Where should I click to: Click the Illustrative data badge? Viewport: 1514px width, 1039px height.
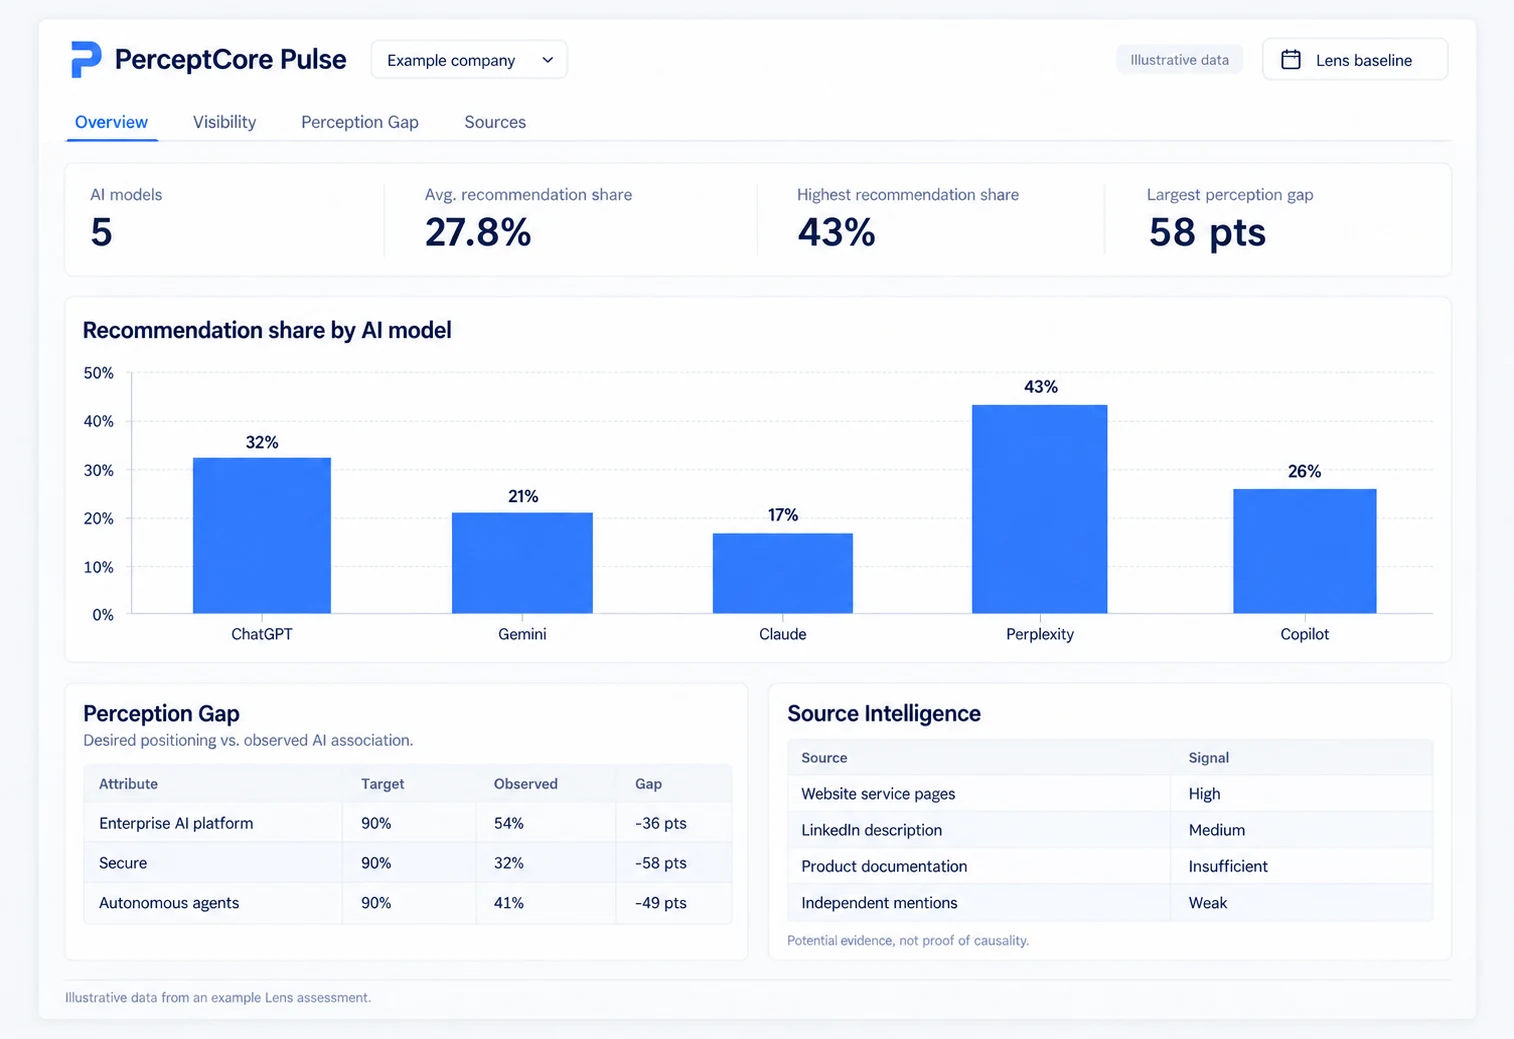point(1179,60)
